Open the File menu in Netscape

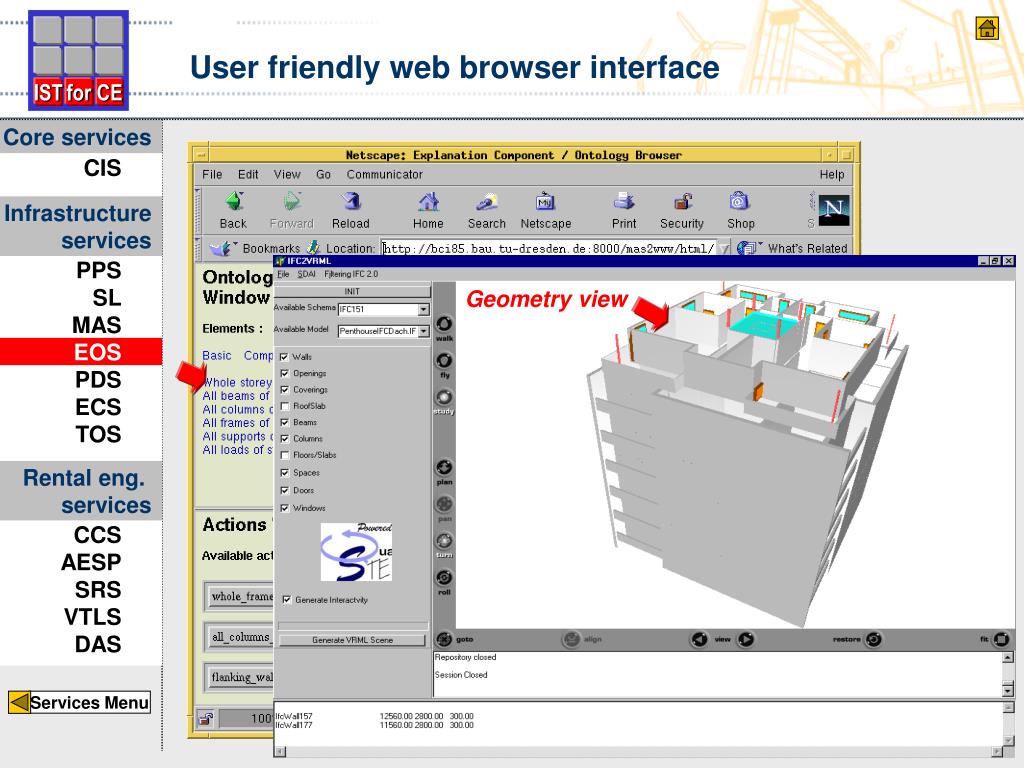point(212,174)
